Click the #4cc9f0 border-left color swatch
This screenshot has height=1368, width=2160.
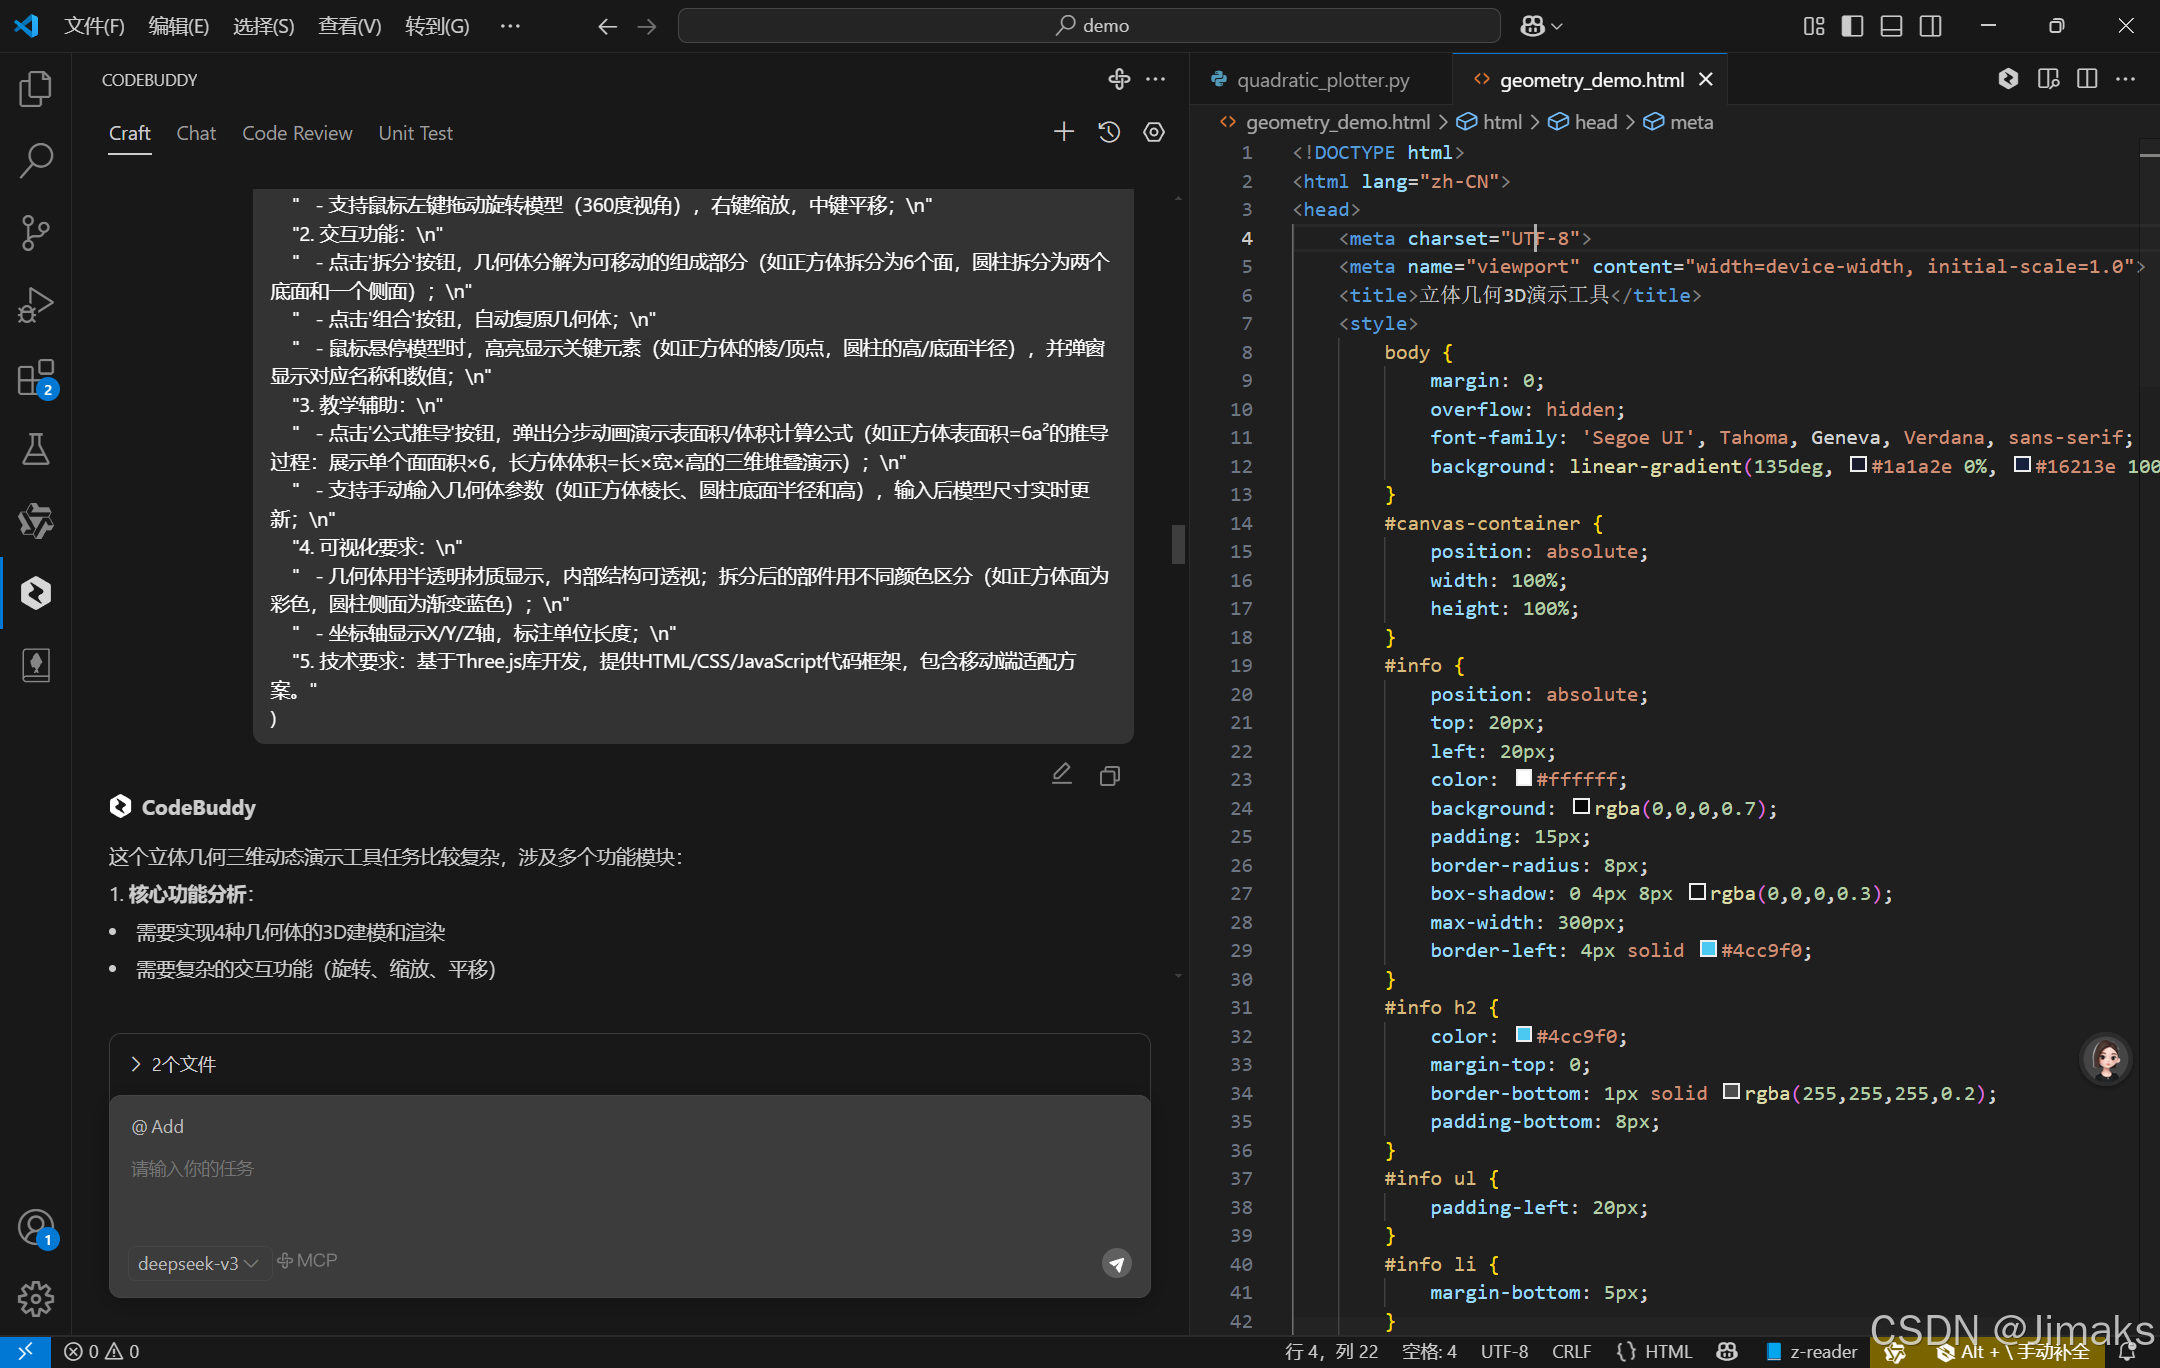(1708, 950)
